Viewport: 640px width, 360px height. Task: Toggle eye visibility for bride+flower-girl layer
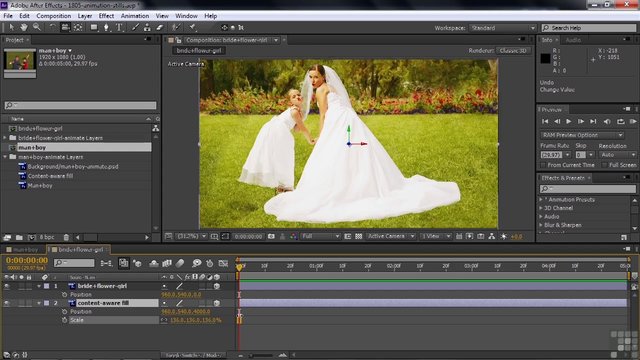[x=7, y=286]
